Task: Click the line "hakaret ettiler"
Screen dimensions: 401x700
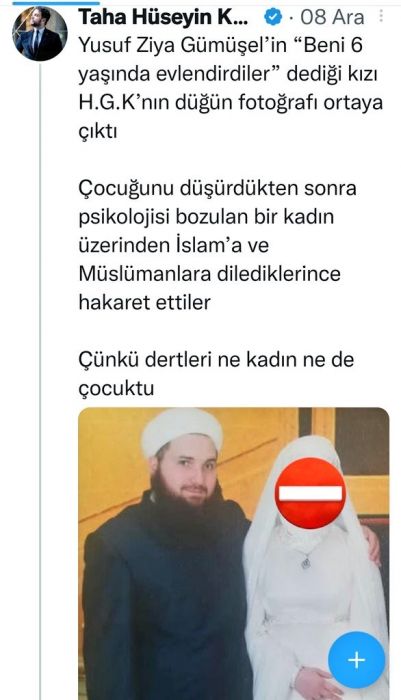Action: (145, 303)
